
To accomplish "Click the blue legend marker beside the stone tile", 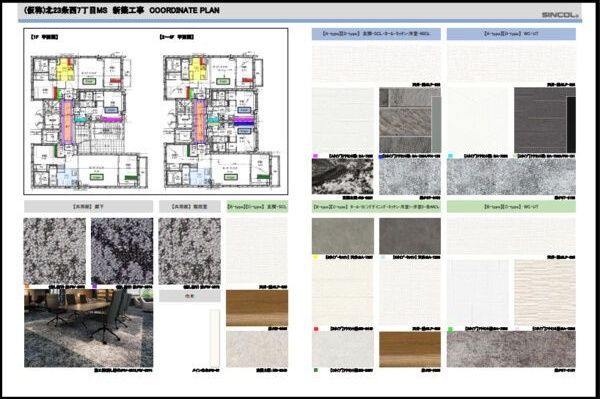I will pos(381,156).
